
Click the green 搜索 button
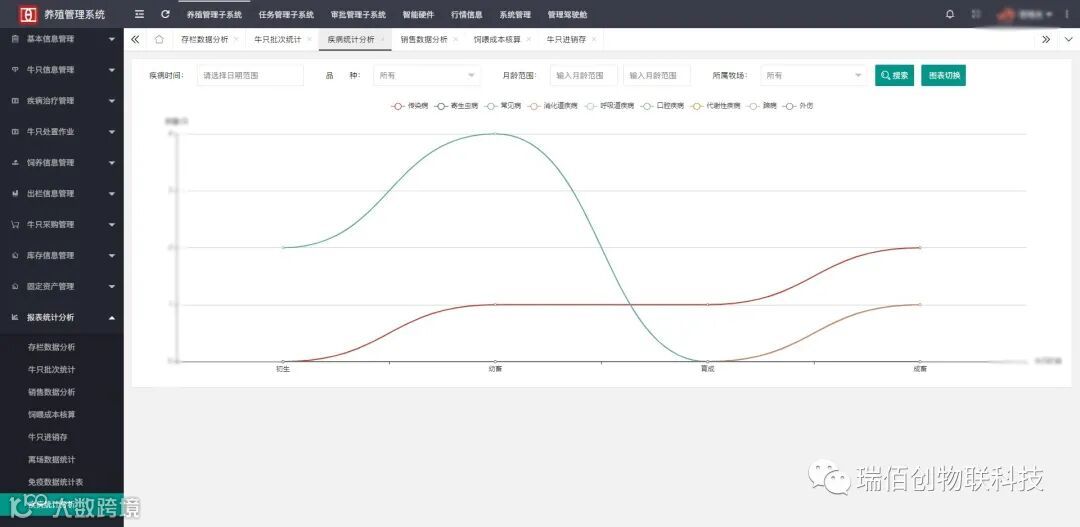[894, 75]
